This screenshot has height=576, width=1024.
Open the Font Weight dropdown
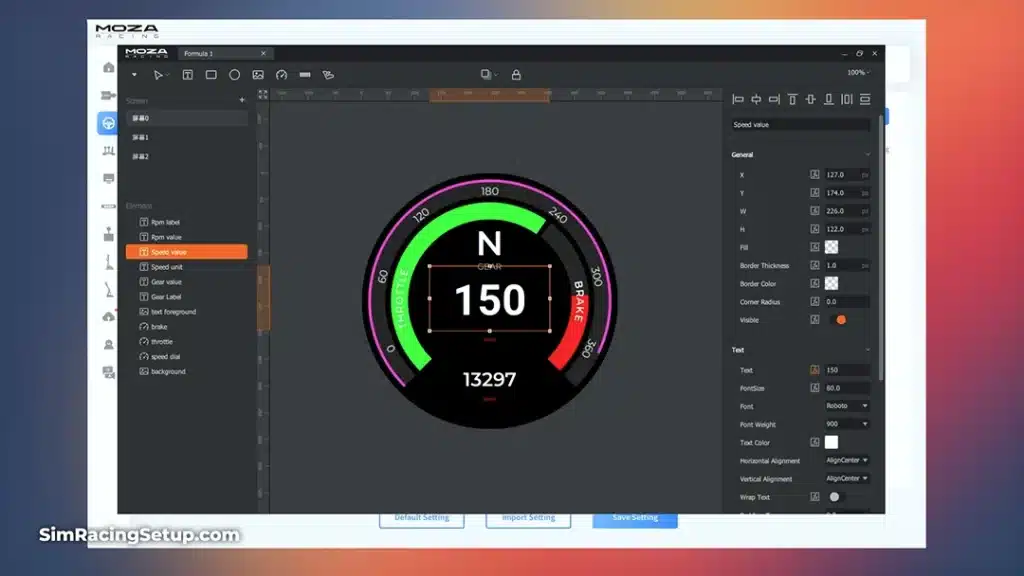click(847, 424)
